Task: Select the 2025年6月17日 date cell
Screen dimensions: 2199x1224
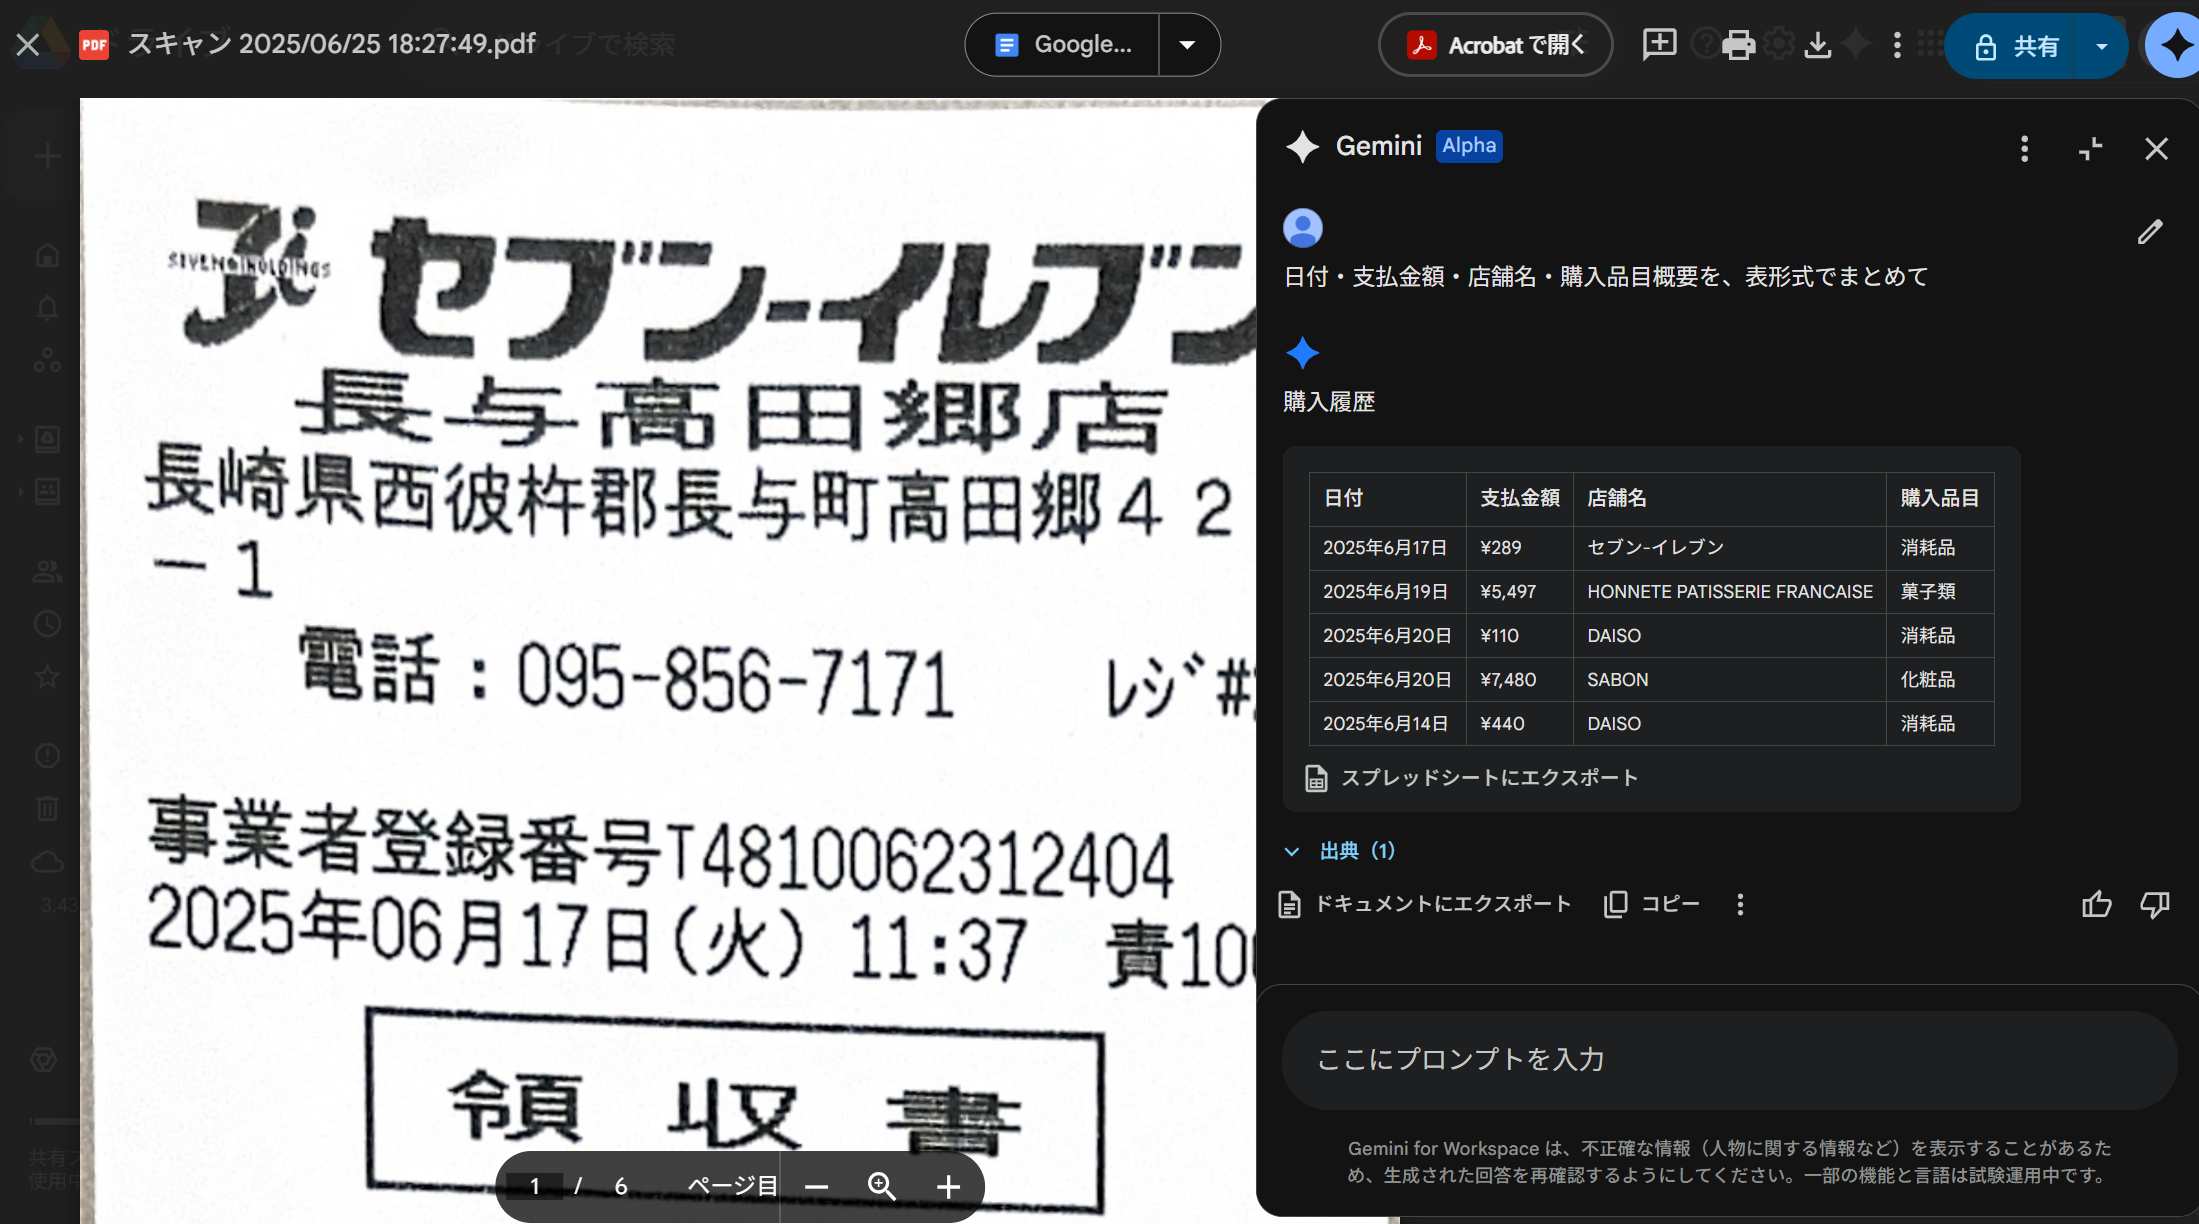Action: pyautogui.click(x=1387, y=548)
